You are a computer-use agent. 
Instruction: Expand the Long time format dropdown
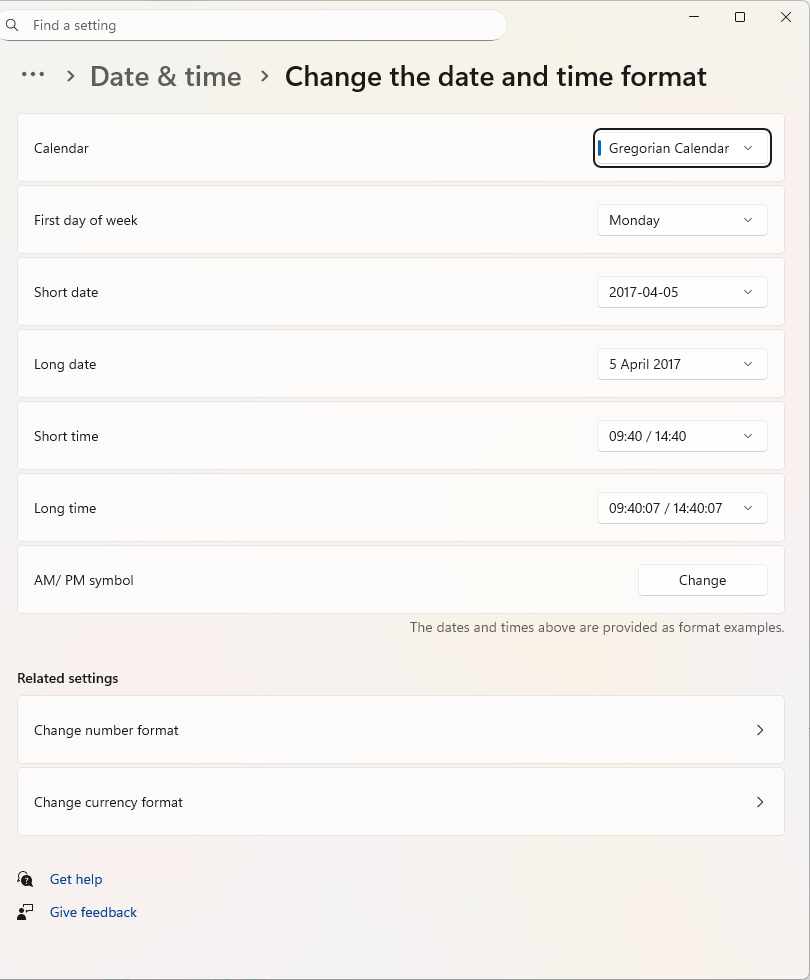682,508
